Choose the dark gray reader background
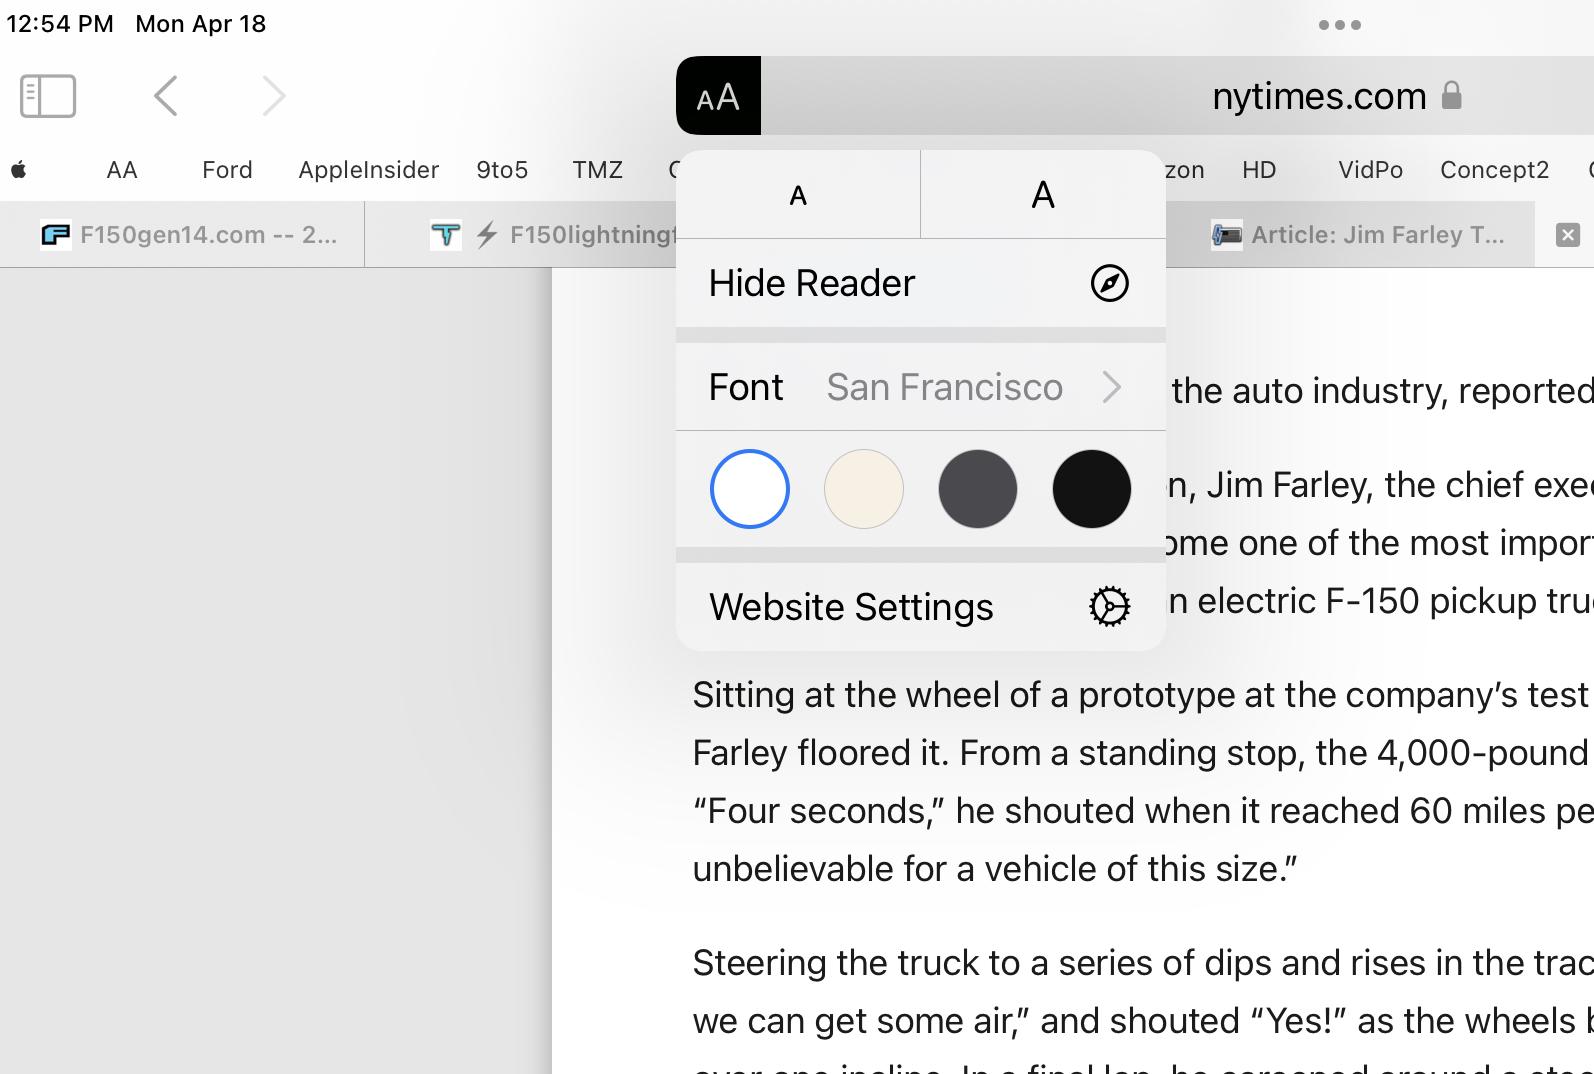This screenshot has height=1074, width=1594. (978, 489)
